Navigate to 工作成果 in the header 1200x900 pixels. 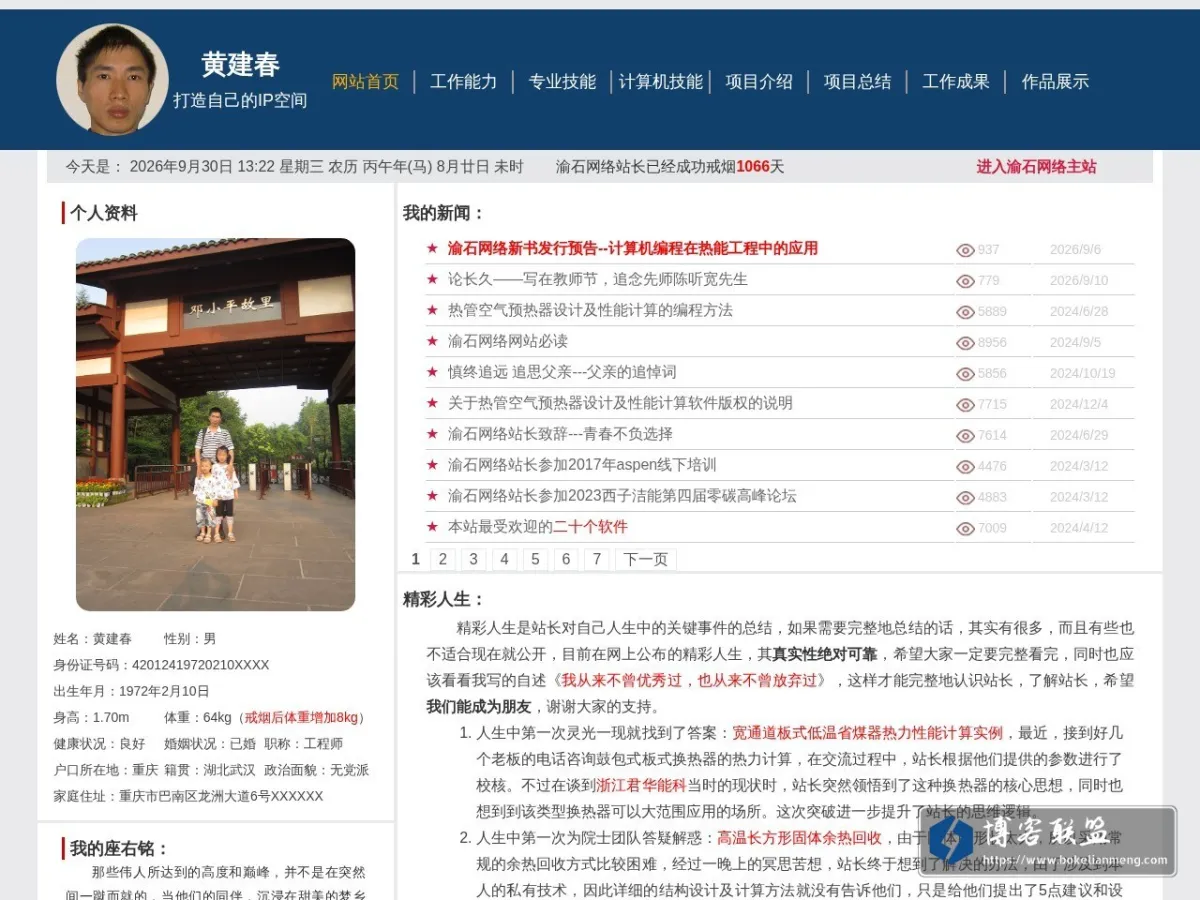click(956, 82)
